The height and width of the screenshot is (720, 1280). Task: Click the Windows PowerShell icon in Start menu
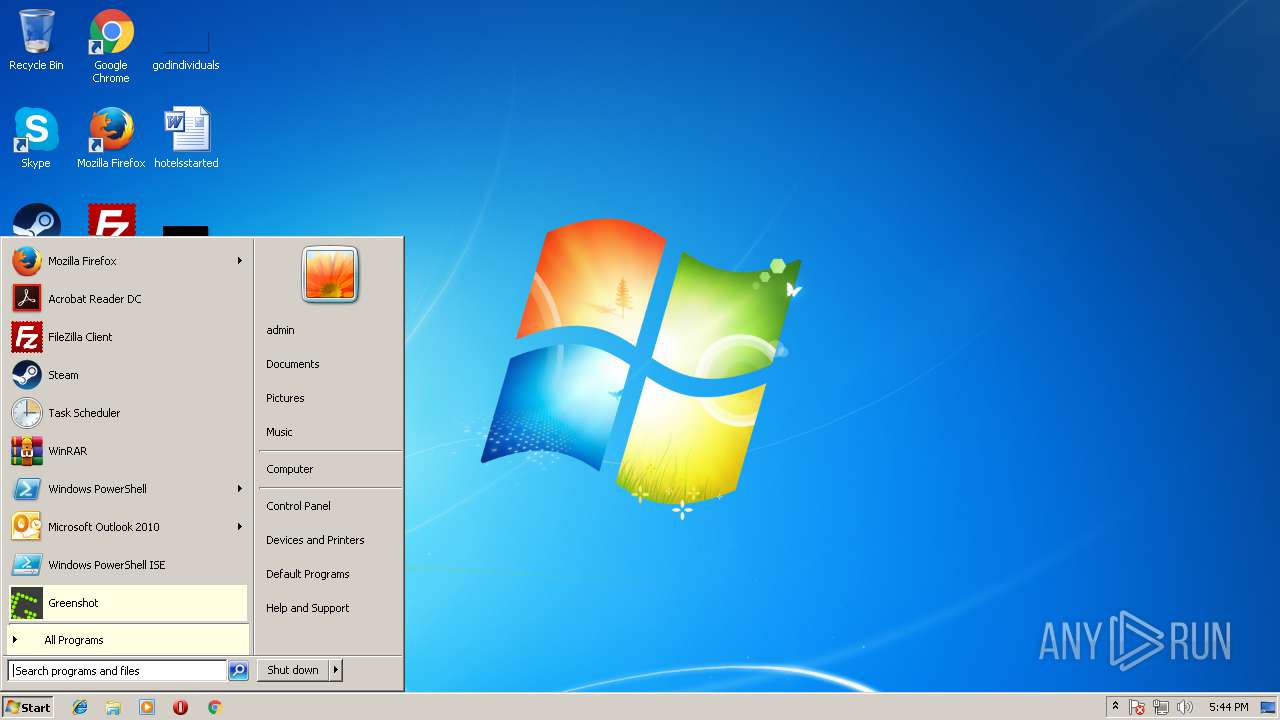(x=27, y=489)
